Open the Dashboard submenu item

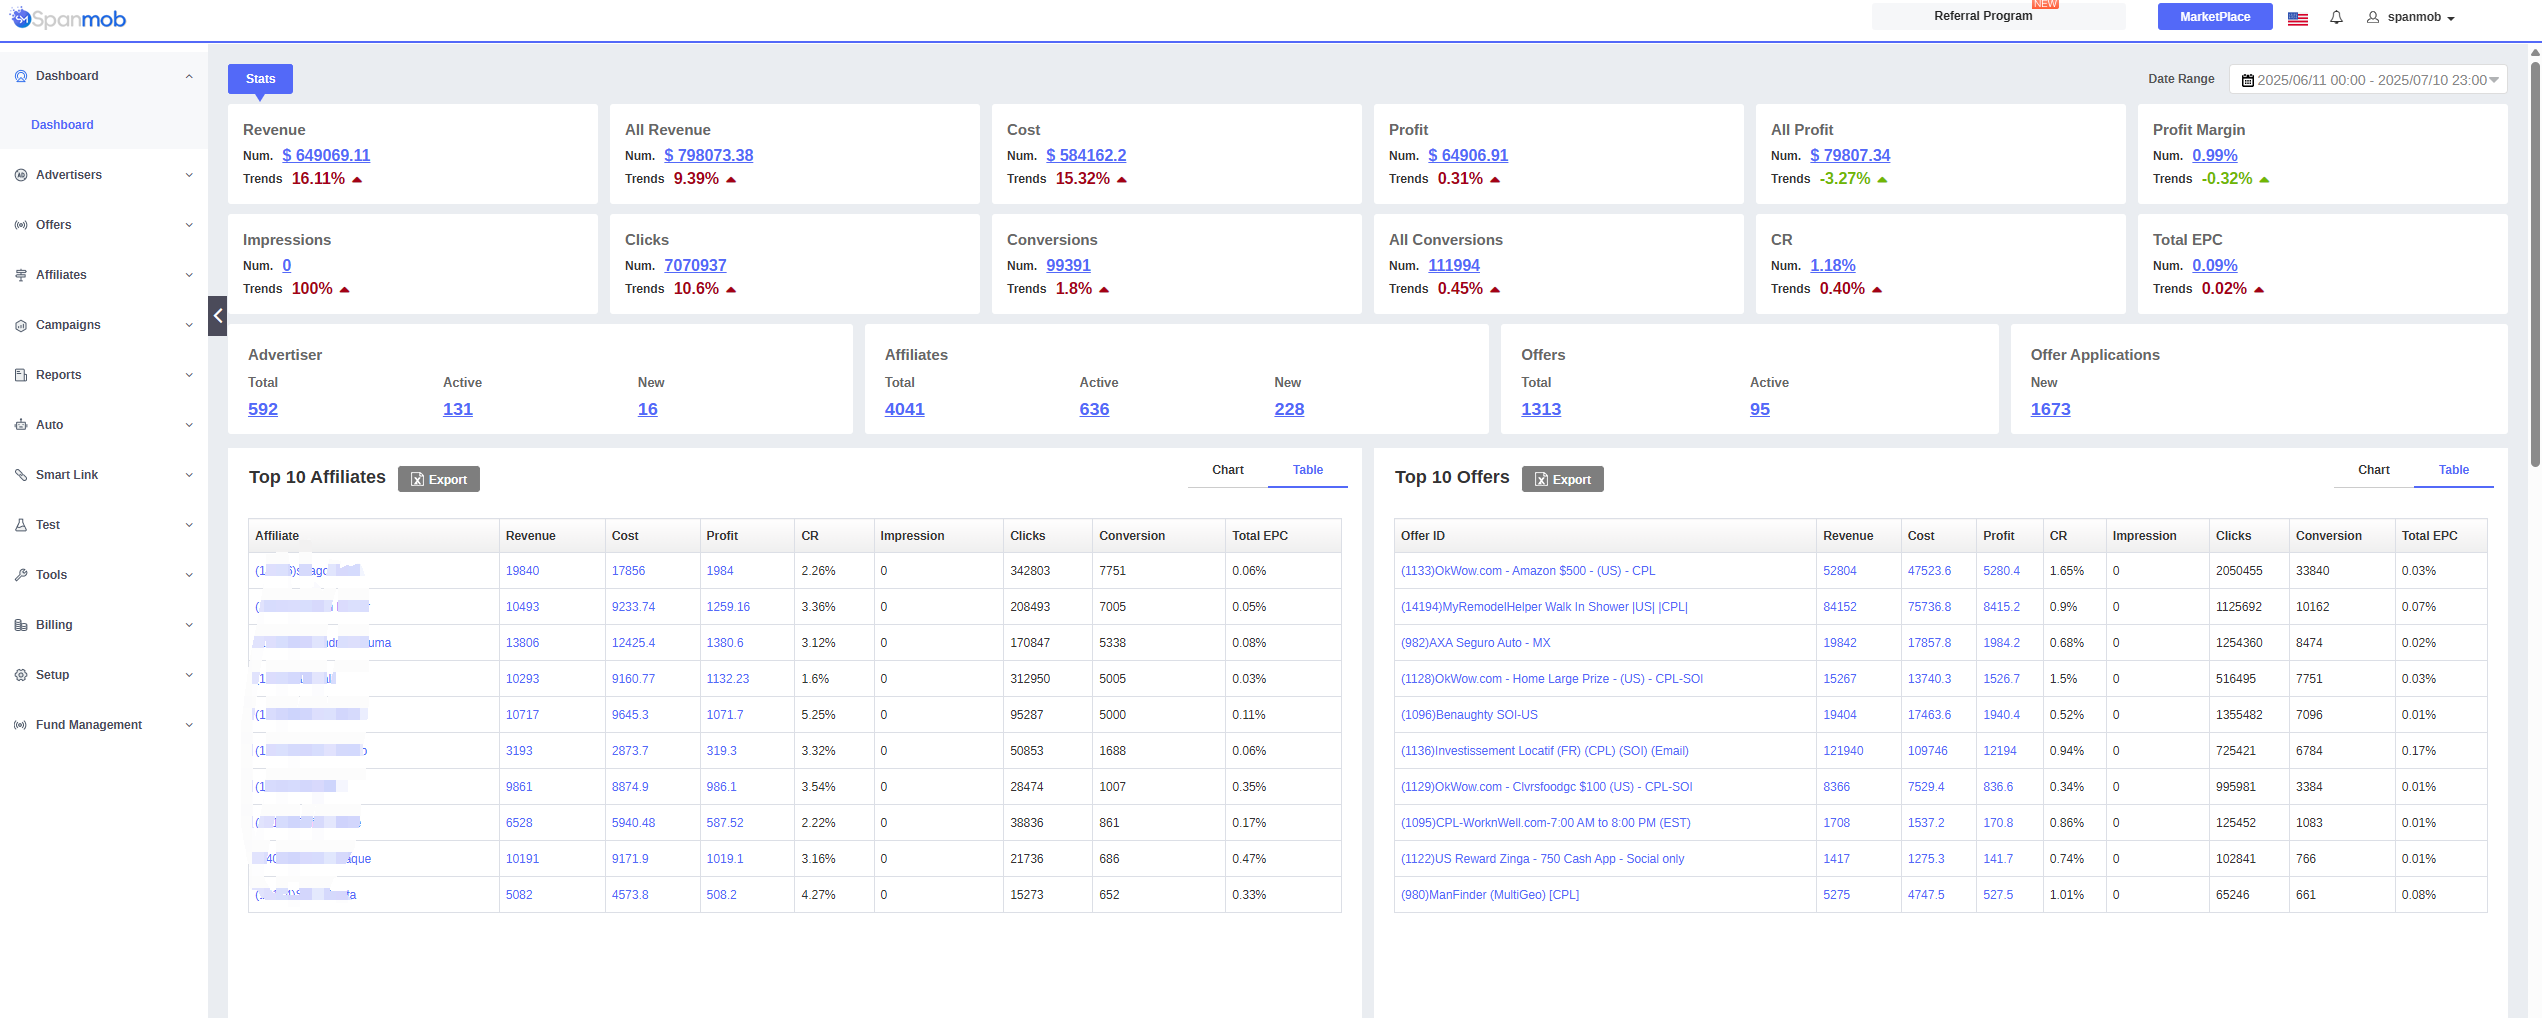pyautogui.click(x=62, y=125)
